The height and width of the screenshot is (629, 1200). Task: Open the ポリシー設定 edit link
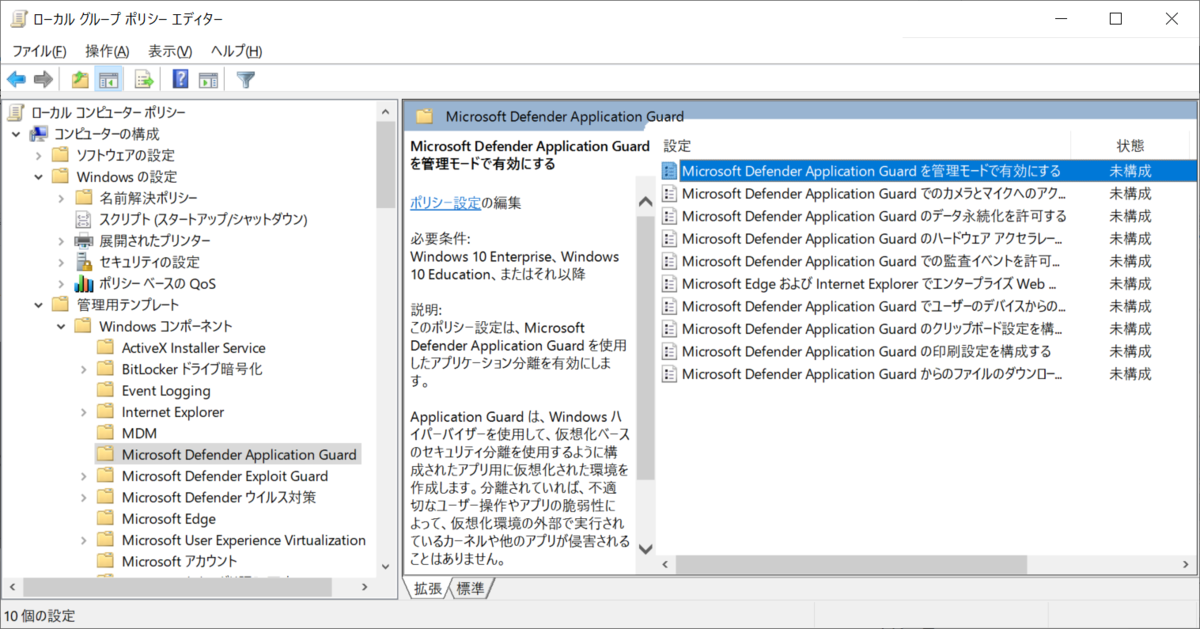445,203
